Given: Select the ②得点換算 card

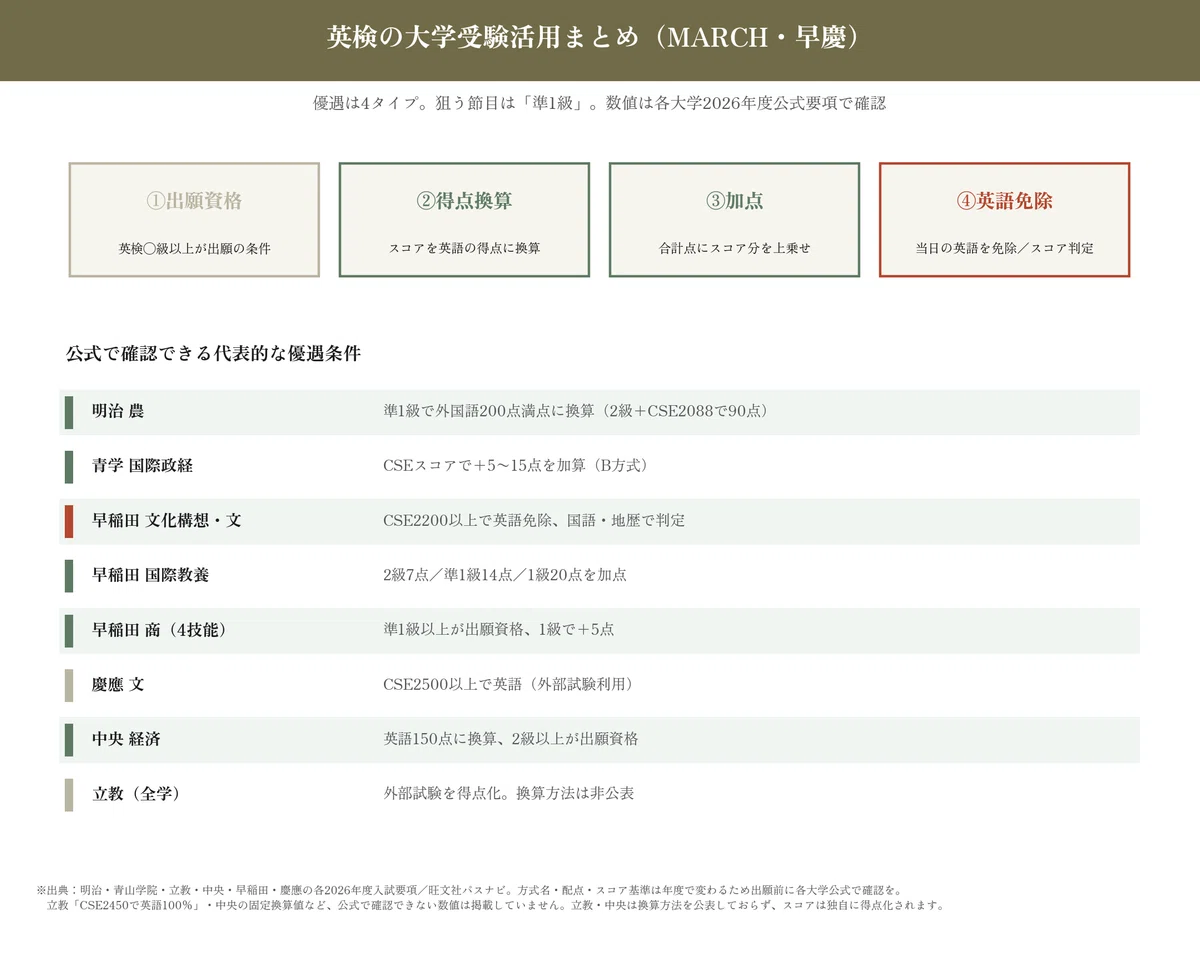Looking at the screenshot, I should point(464,219).
